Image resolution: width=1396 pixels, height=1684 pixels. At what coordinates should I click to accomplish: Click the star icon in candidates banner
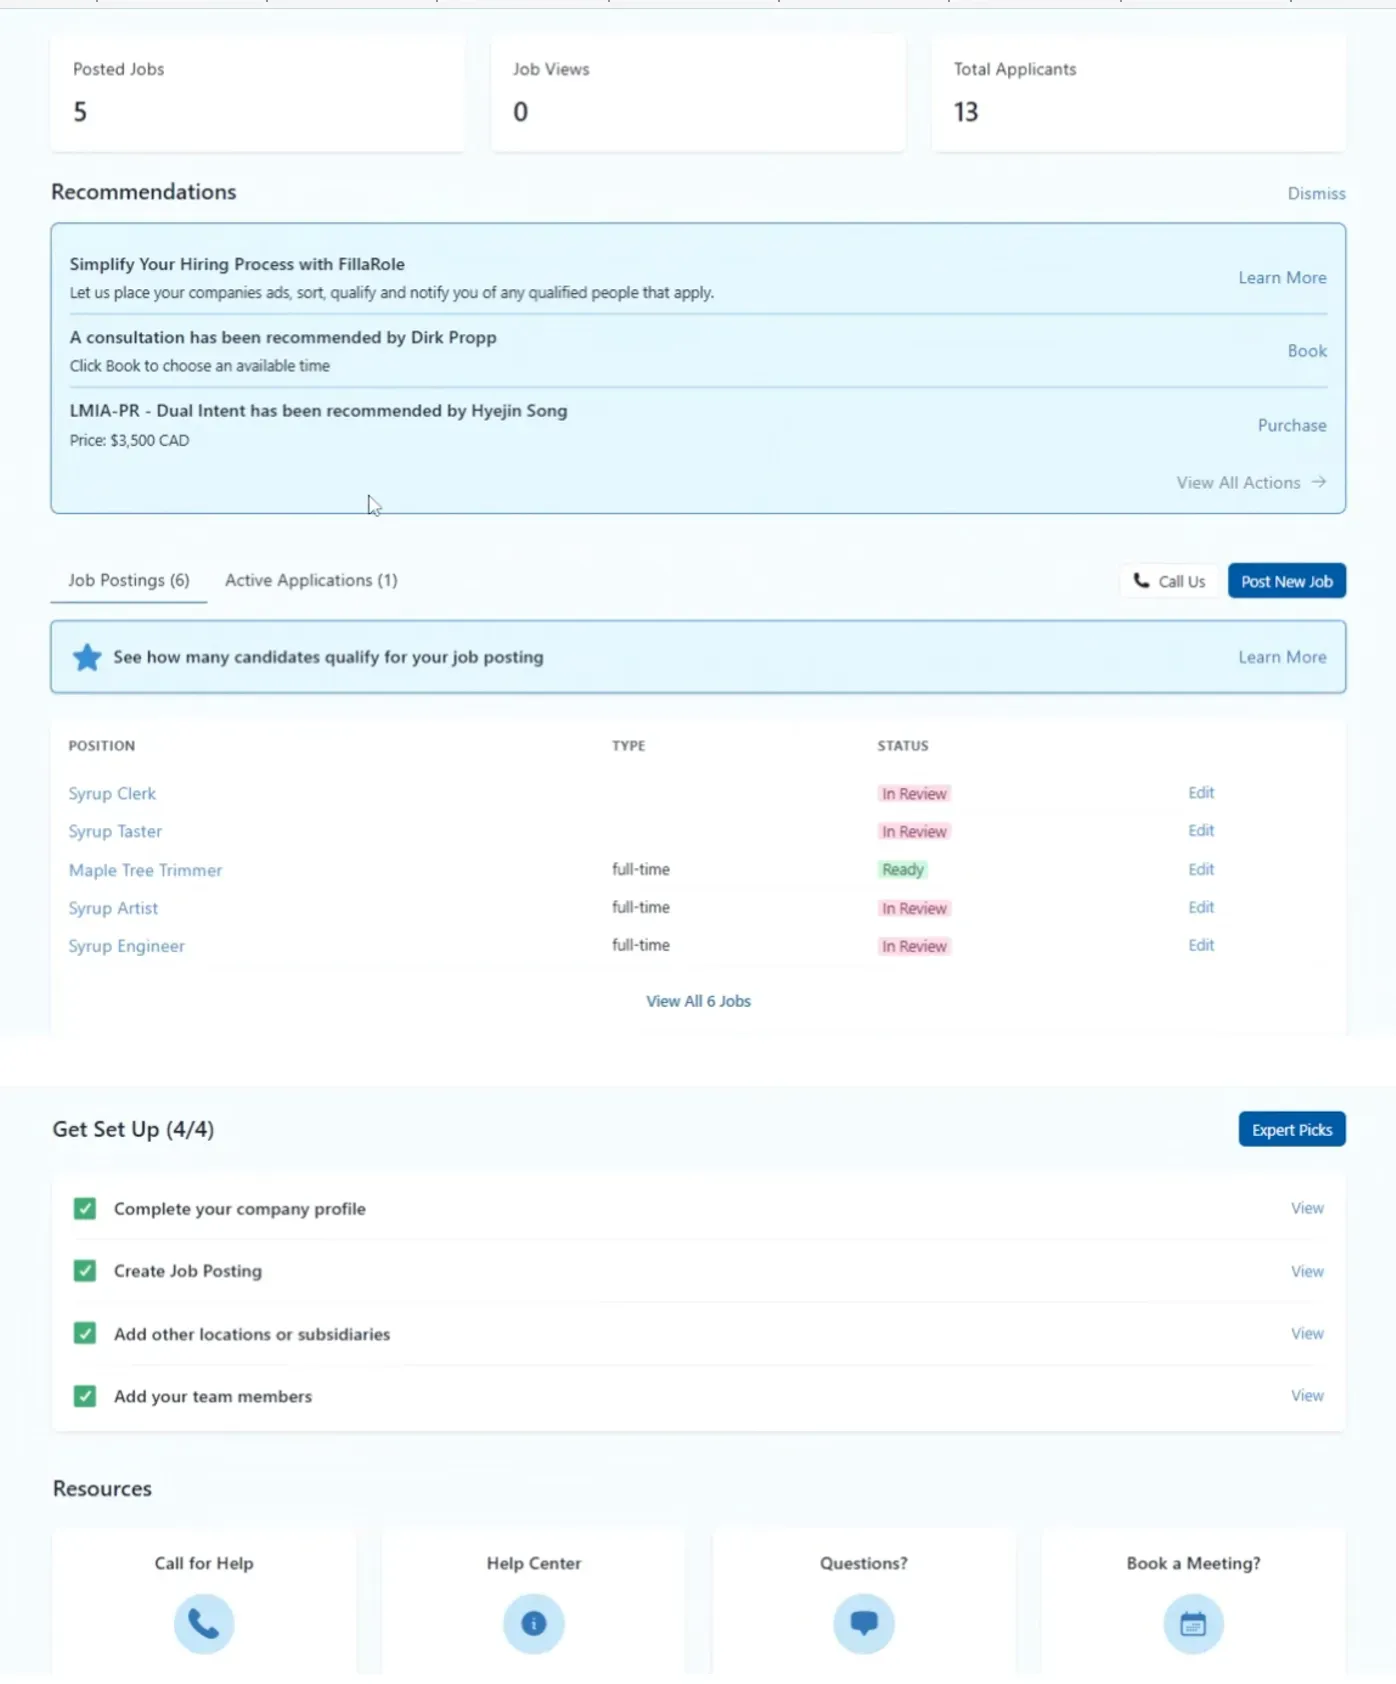[87, 657]
